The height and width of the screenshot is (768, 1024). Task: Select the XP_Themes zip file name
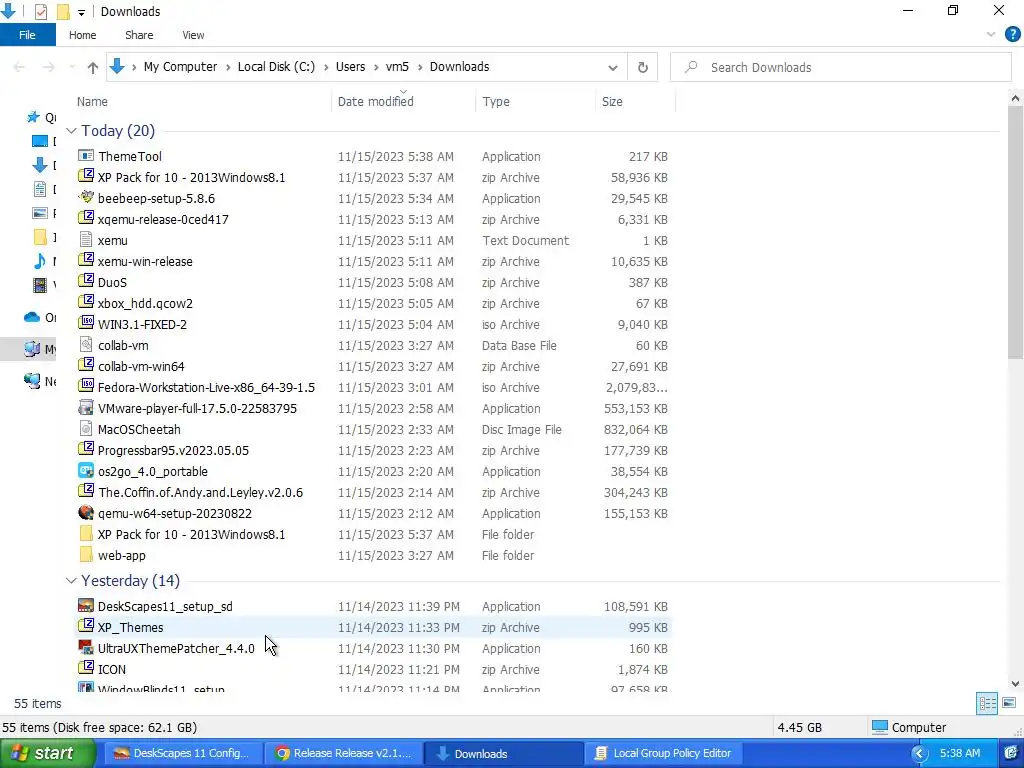click(x=131, y=628)
